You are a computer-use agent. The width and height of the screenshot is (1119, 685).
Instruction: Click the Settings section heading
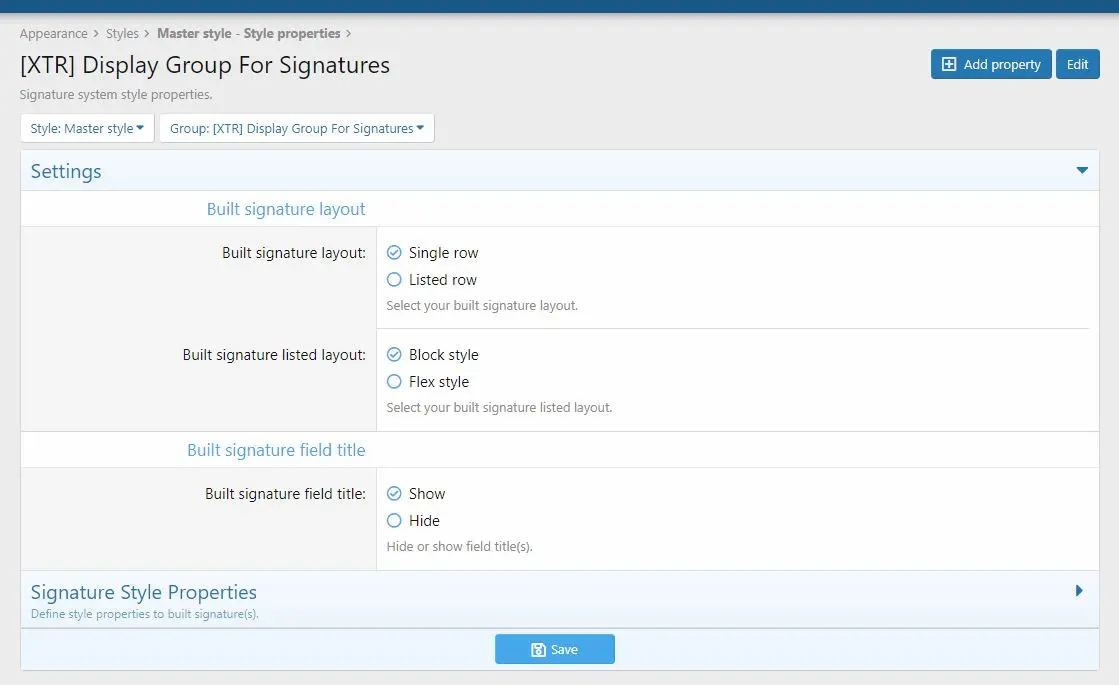(66, 171)
